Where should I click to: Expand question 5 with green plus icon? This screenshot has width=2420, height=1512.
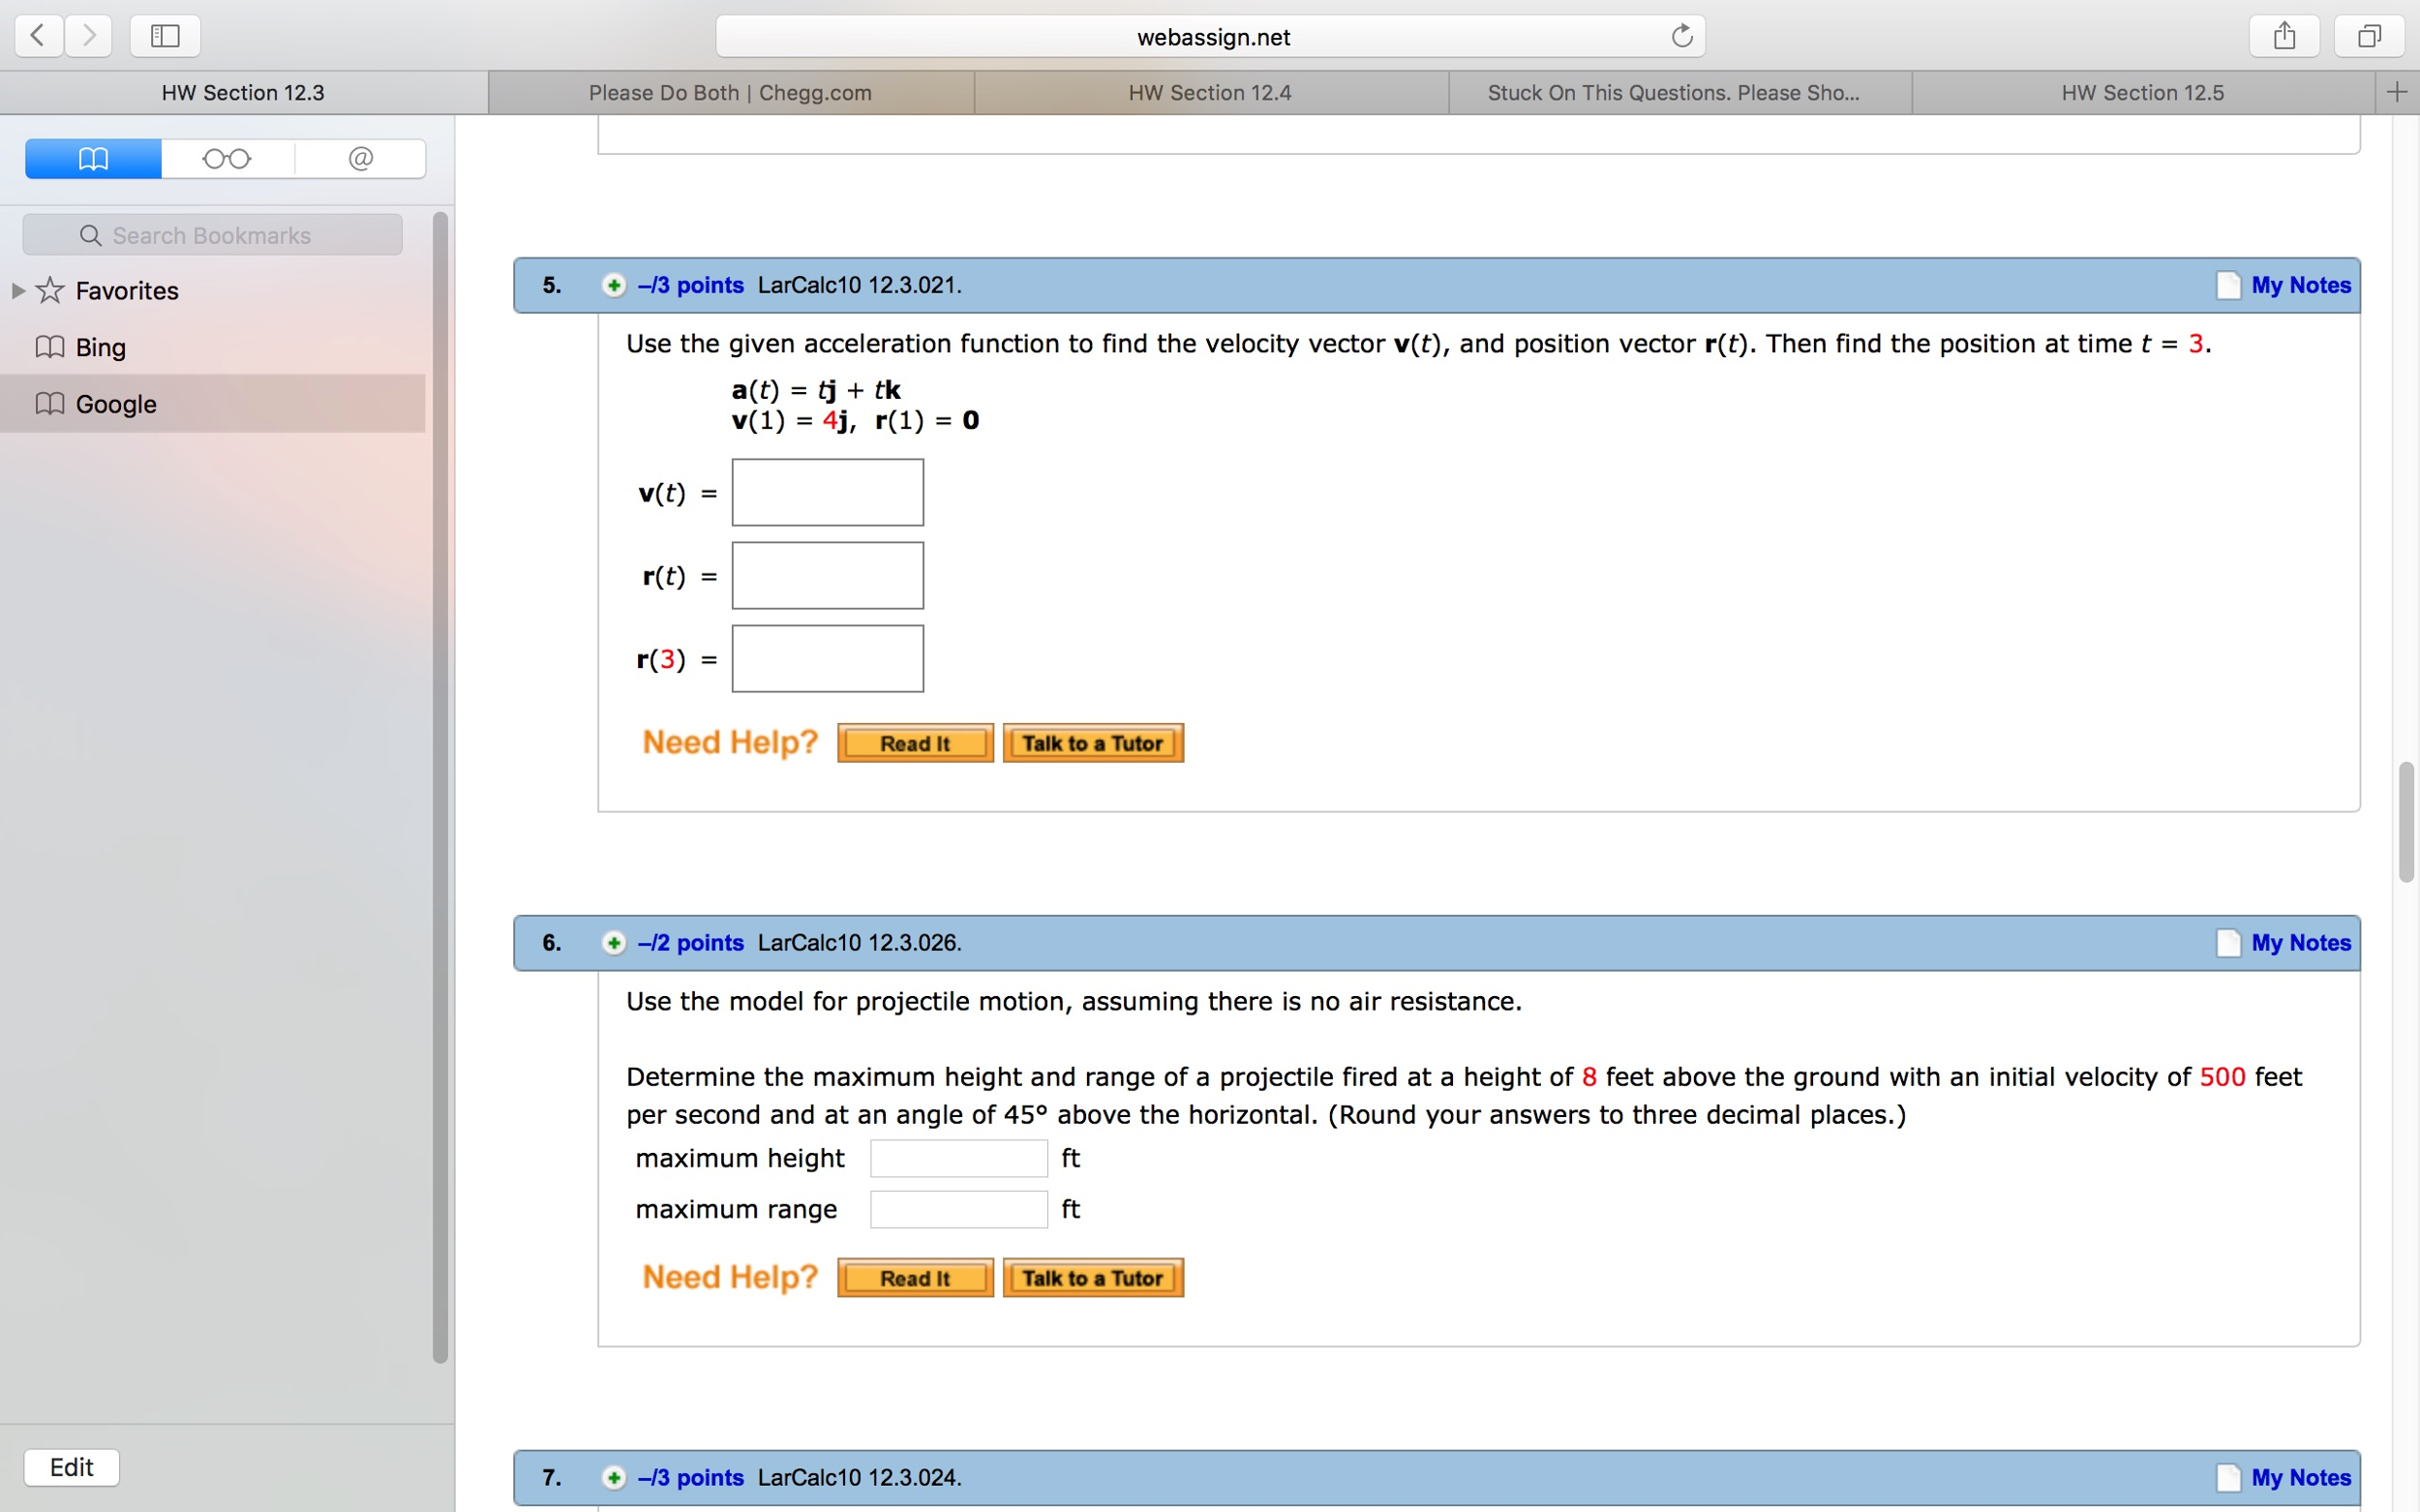click(614, 285)
